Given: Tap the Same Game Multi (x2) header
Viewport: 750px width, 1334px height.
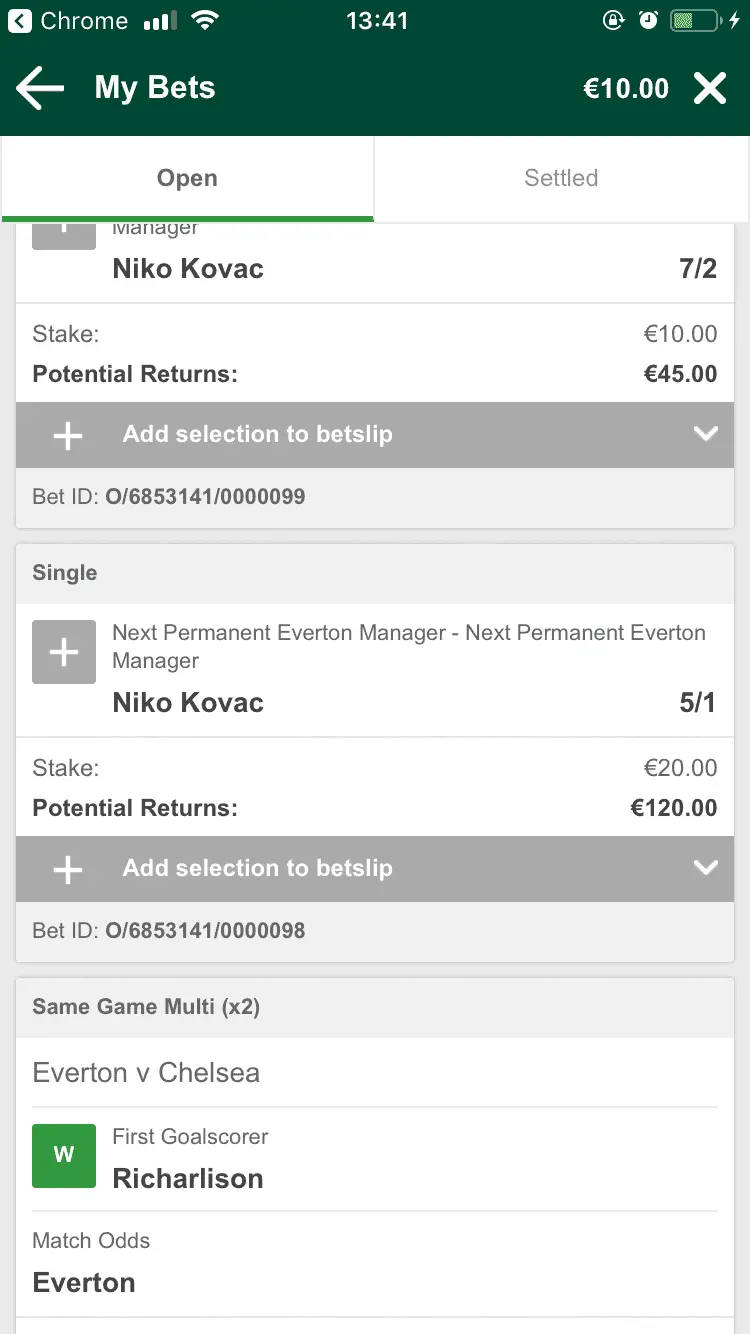Looking at the screenshot, I should pyautogui.click(x=146, y=1007).
